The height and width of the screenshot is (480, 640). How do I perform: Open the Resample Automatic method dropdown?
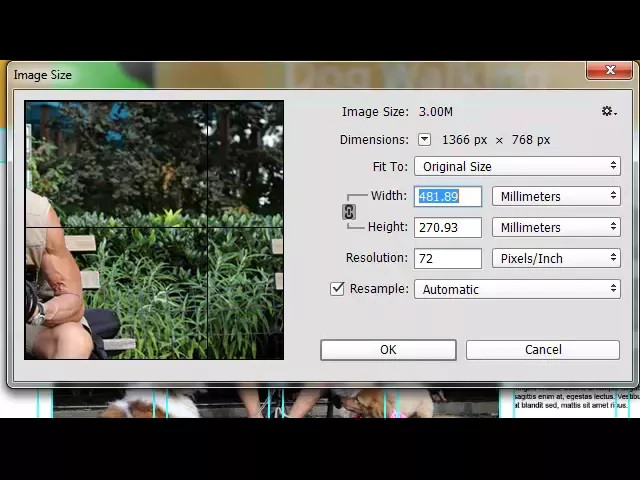point(518,289)
